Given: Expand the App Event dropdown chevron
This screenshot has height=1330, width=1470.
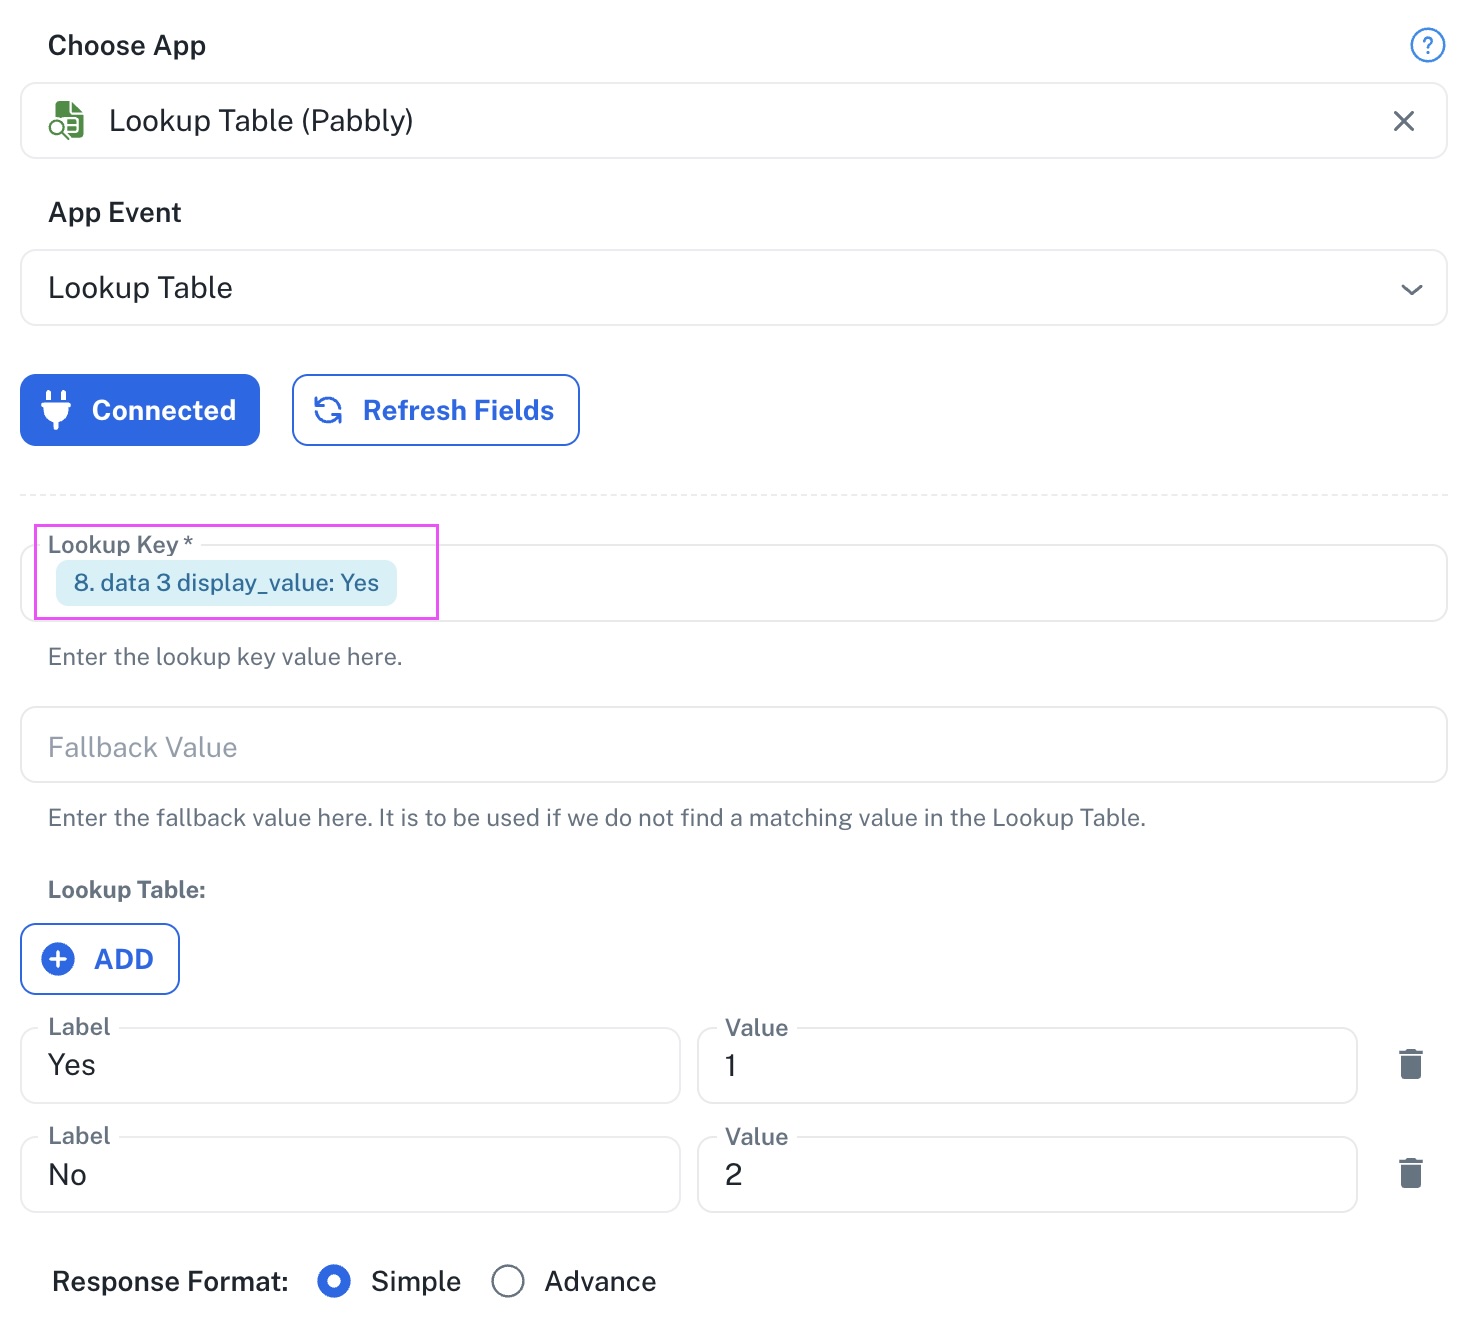Looking at the screenshot, I should pyautogui.click(x=1412, y=289).
